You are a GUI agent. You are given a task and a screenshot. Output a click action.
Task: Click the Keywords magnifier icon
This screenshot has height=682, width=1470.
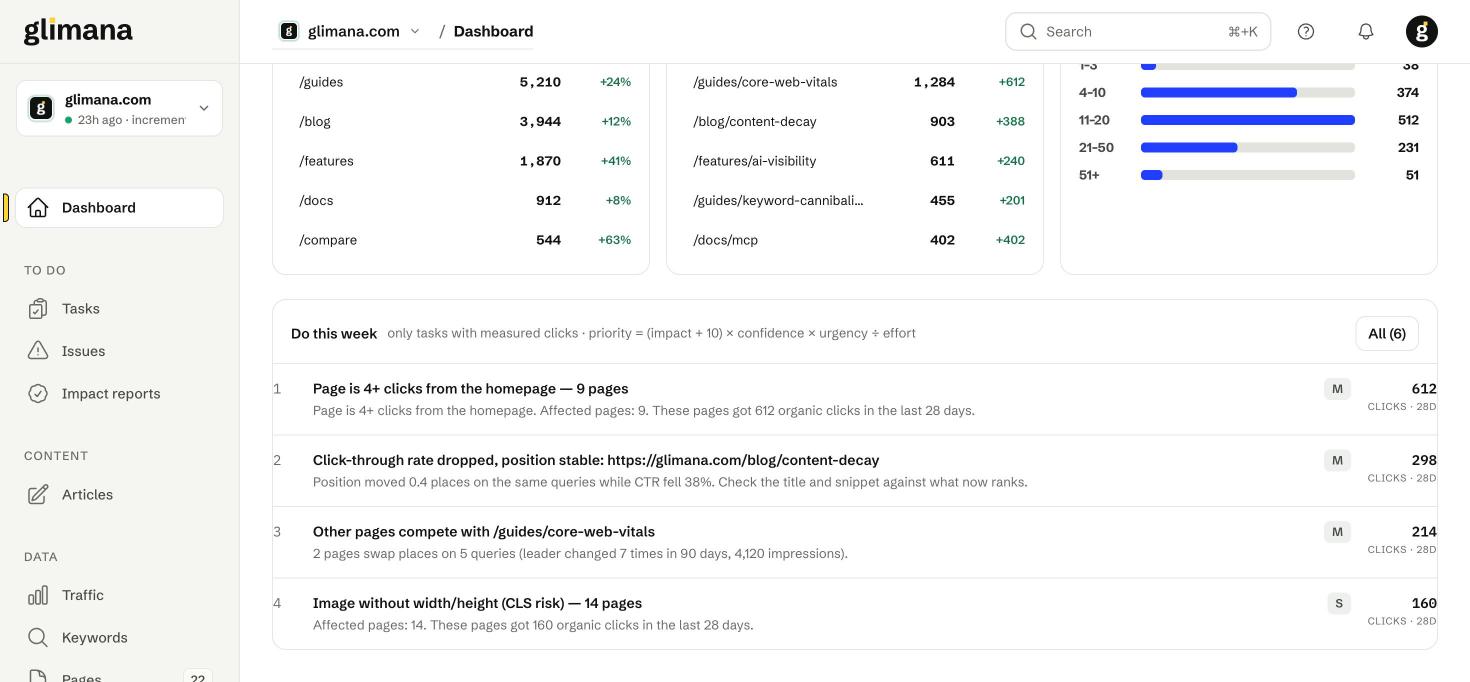38,638
